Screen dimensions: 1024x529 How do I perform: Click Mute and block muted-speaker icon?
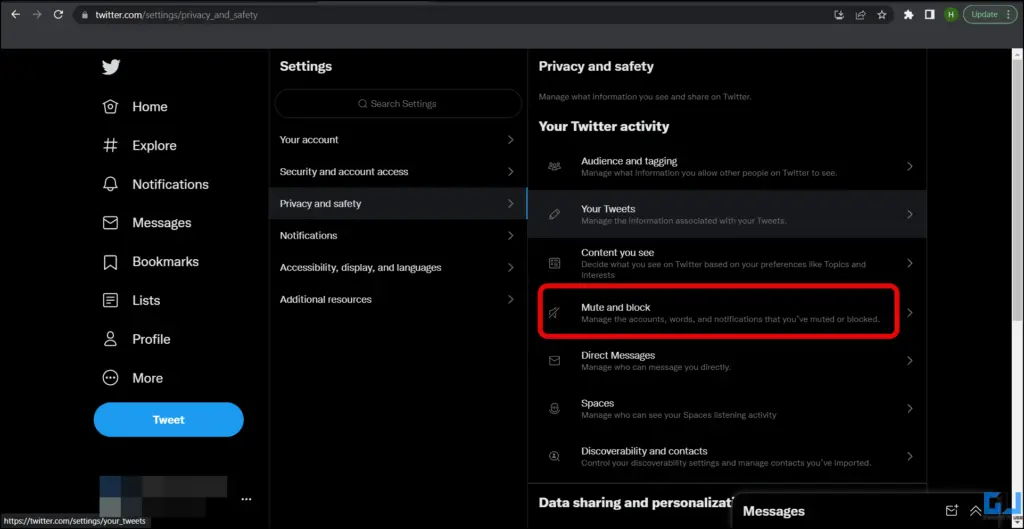[x=554, y=312]
